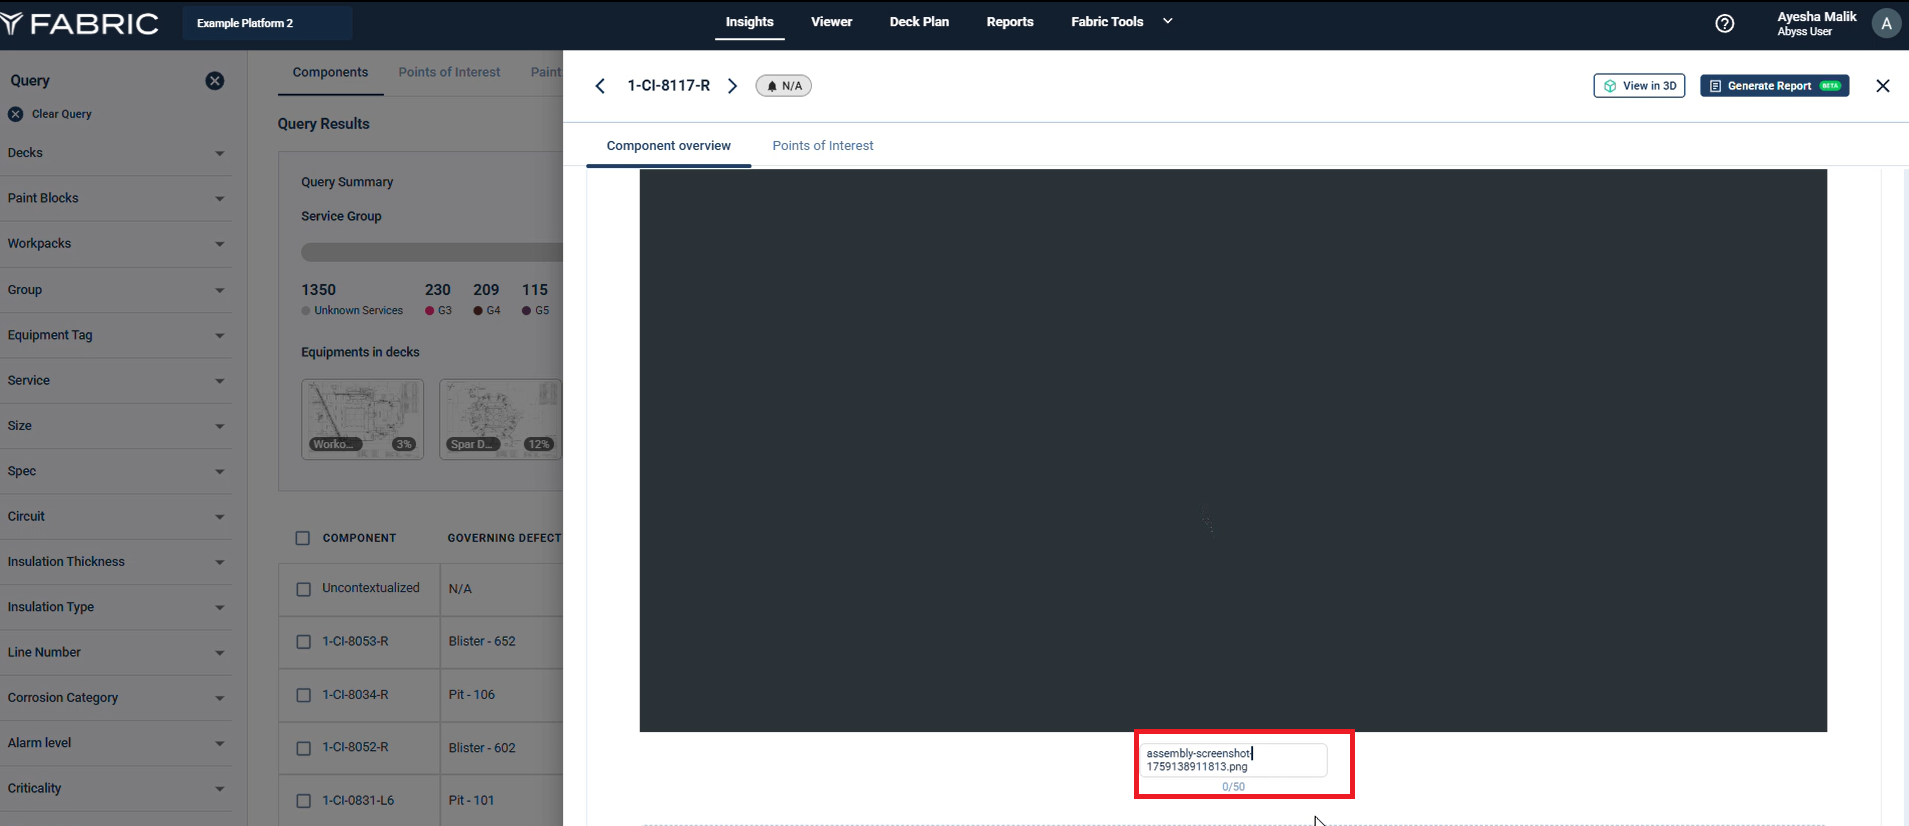This screenshot has height=826, width=1909.
Task: Click the Clear Query x icon
Action: point(16,114)
